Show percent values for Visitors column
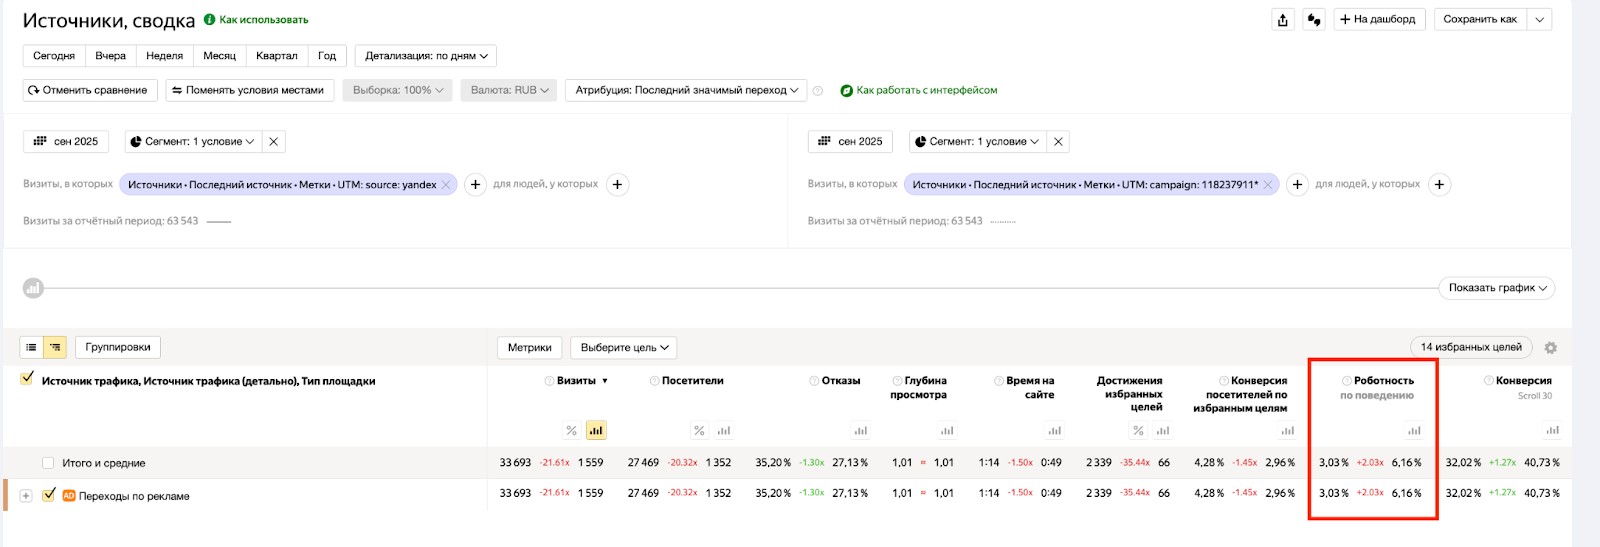This screenshot has width=1600, height=547. 699,431
